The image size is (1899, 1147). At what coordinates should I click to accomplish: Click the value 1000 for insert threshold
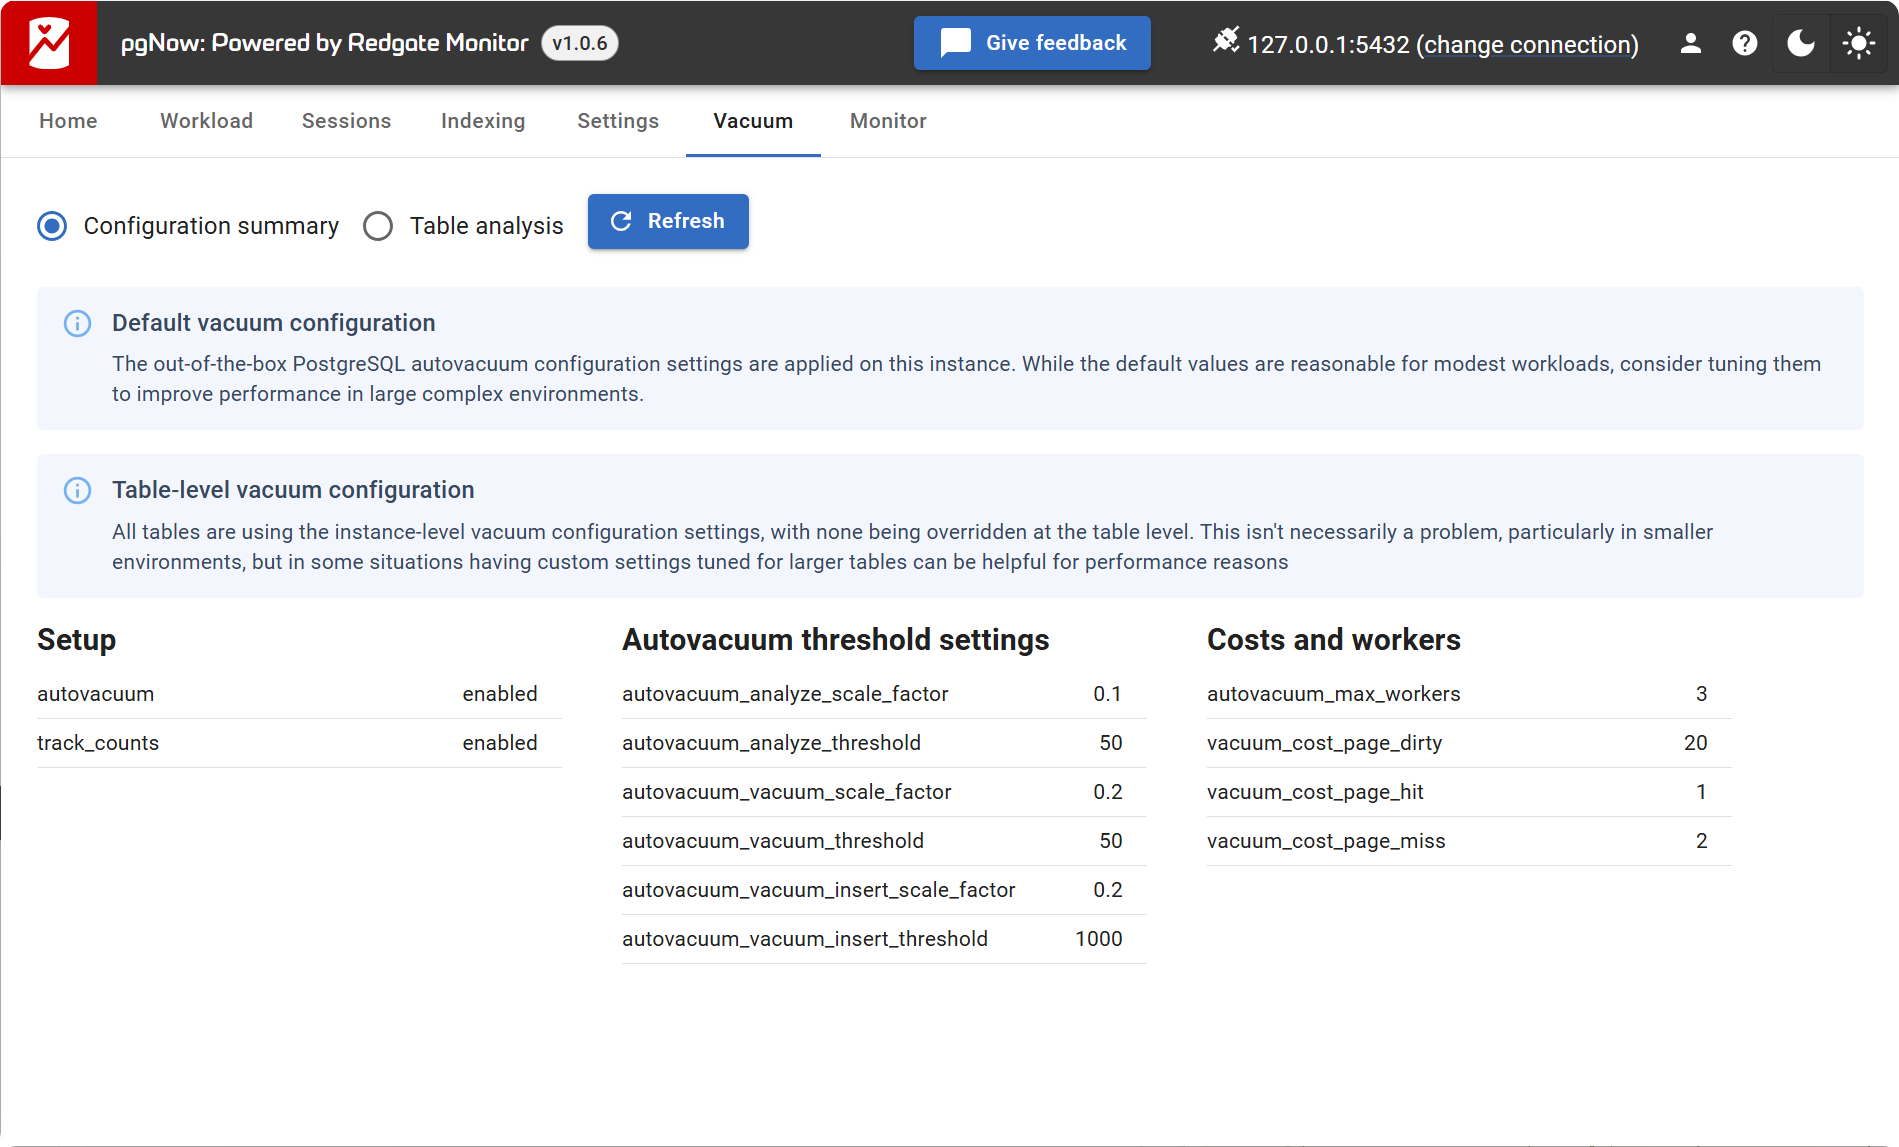tap(1099, 939)
